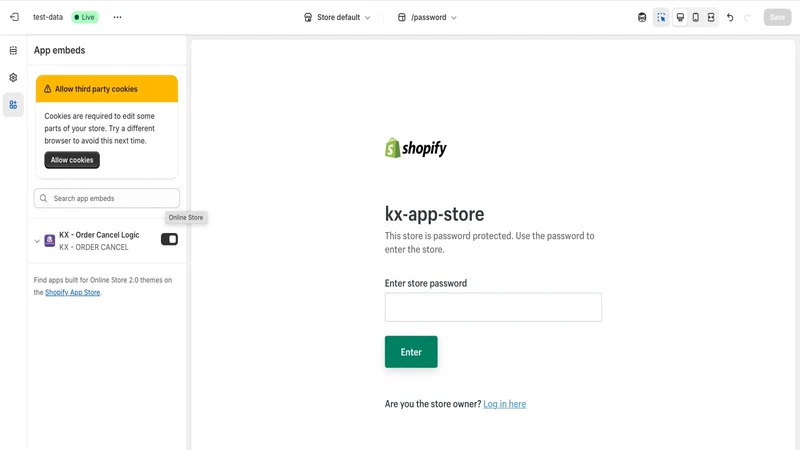Screen dimensions: 800x450
Task: Click the KX Order Cancel app icon
Action: tap(49, 240)
